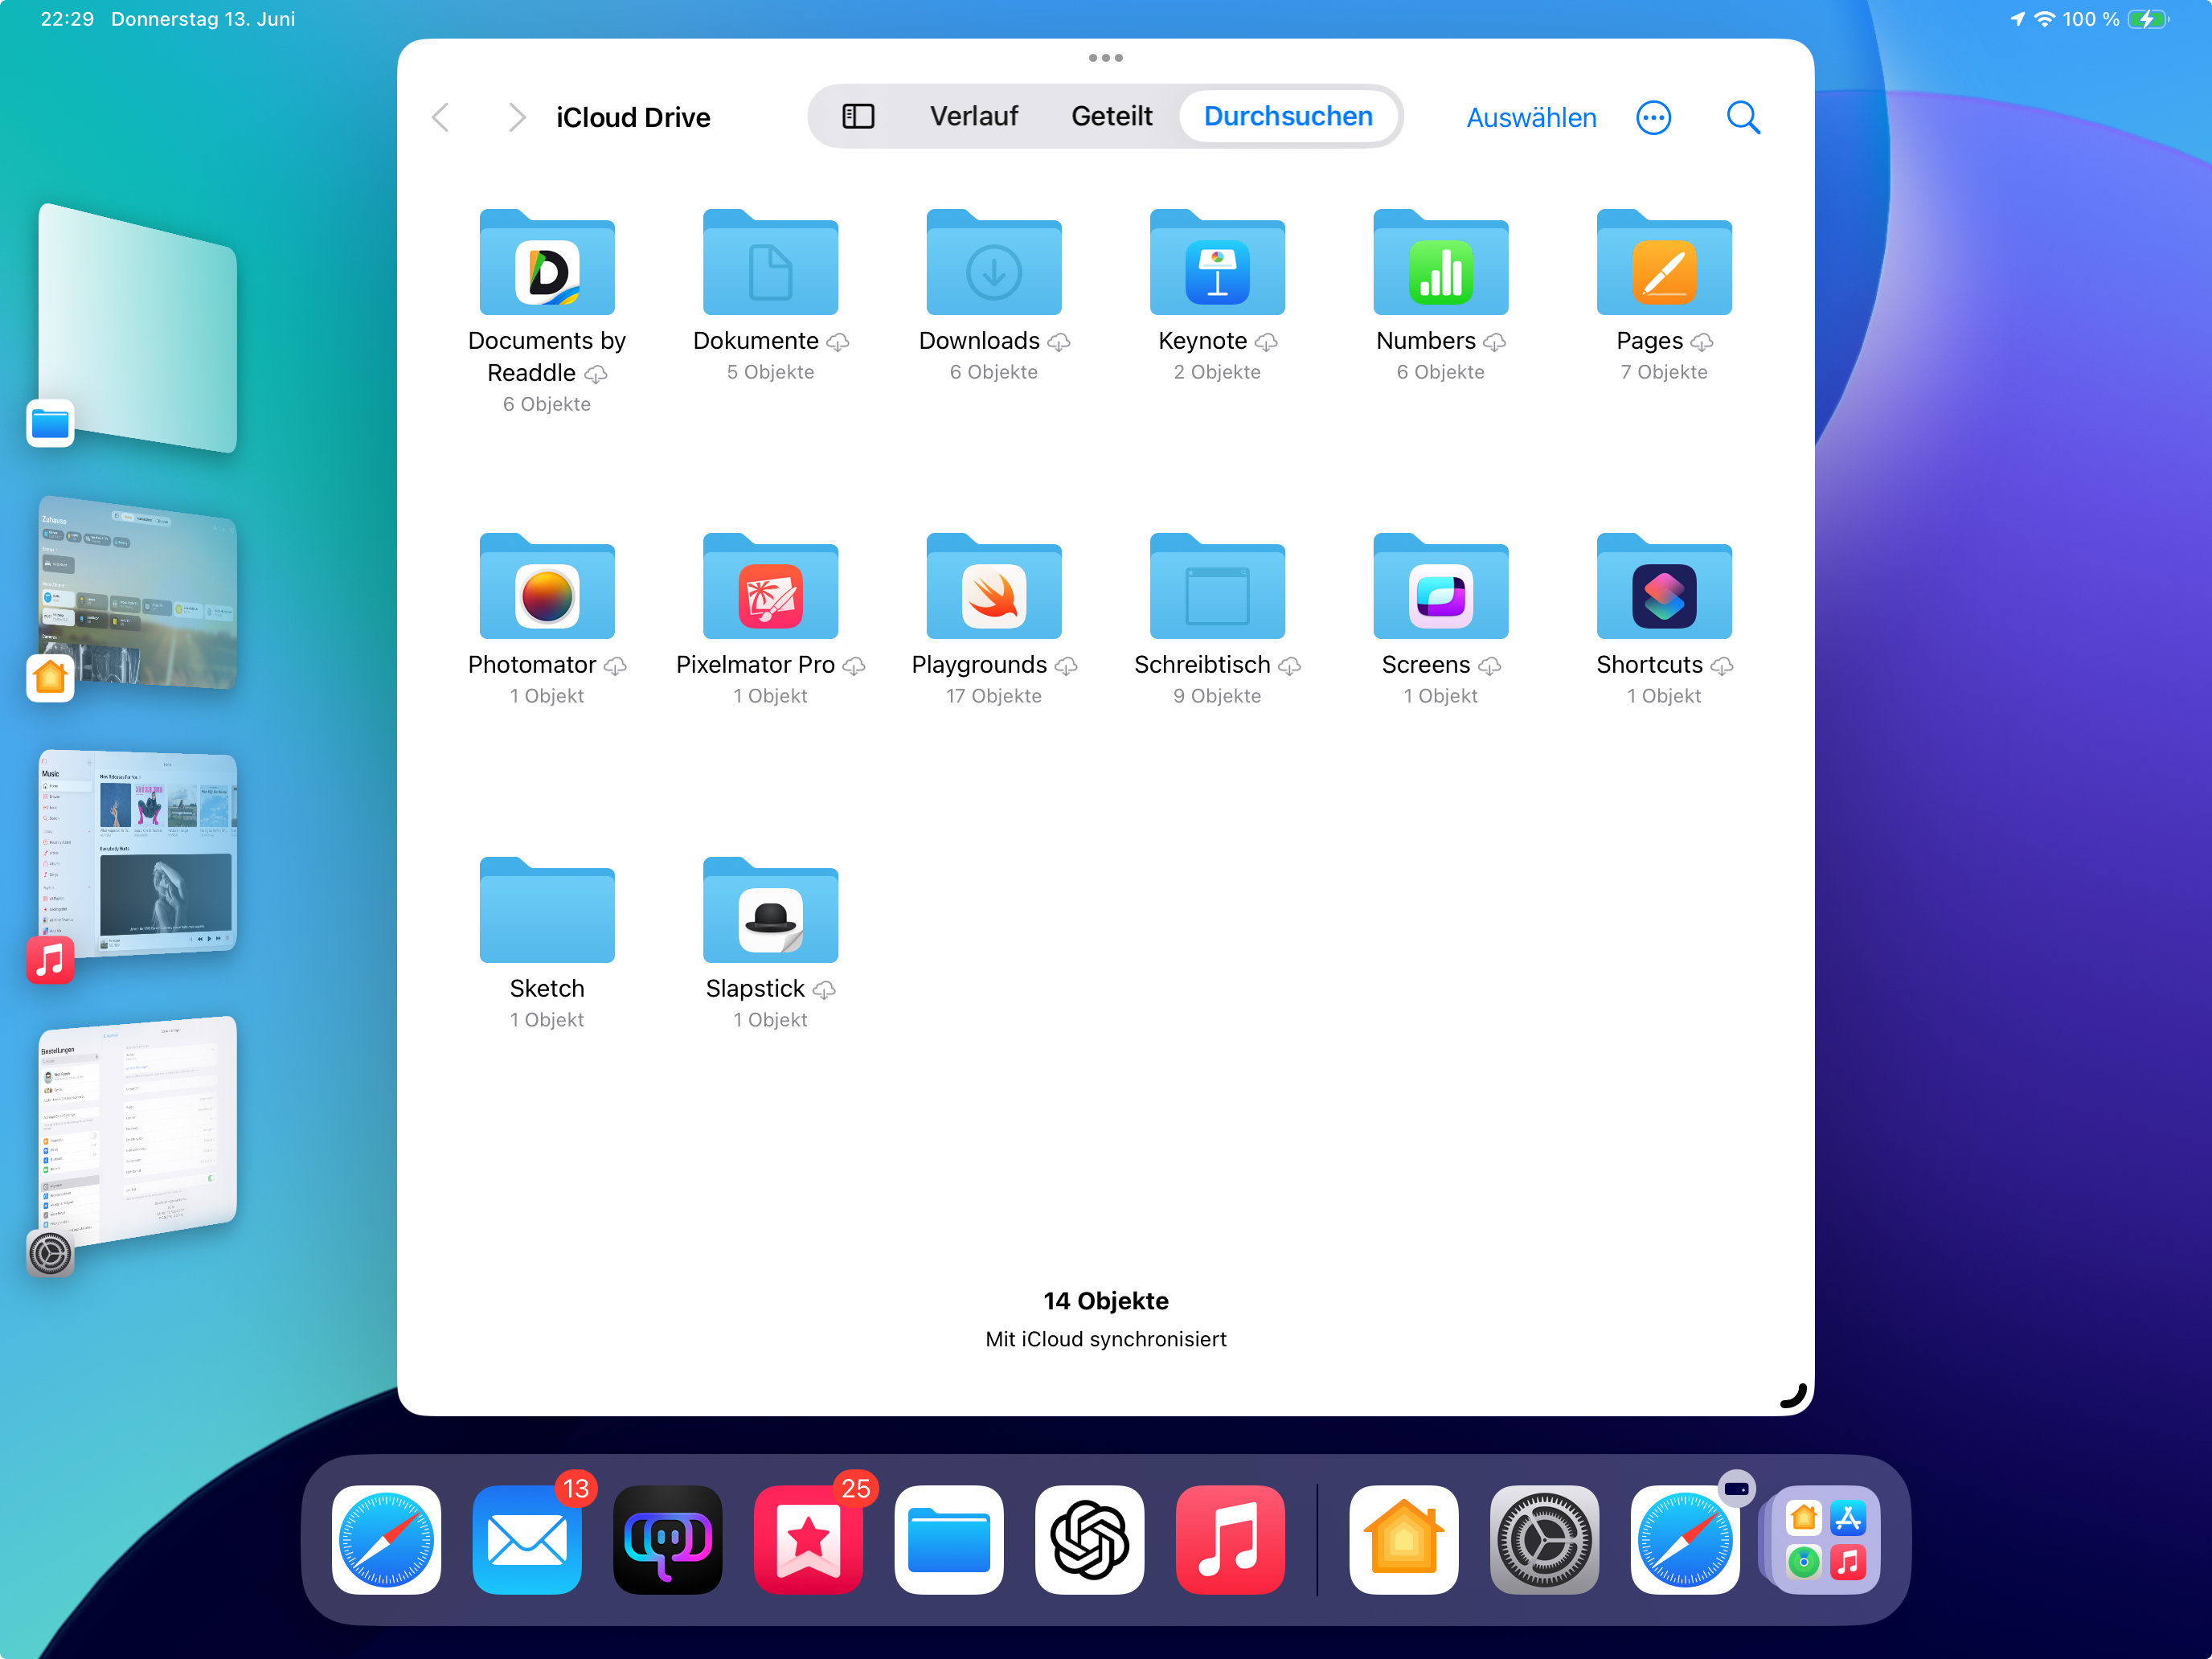
Task: Open the App Library folder in dock
Action: 1825,1539
